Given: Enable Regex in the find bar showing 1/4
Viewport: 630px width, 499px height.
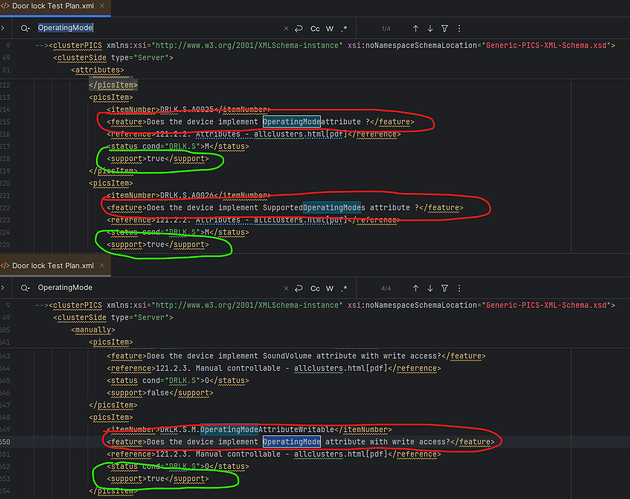Looking at the screenshot, I should pos(346,29).
